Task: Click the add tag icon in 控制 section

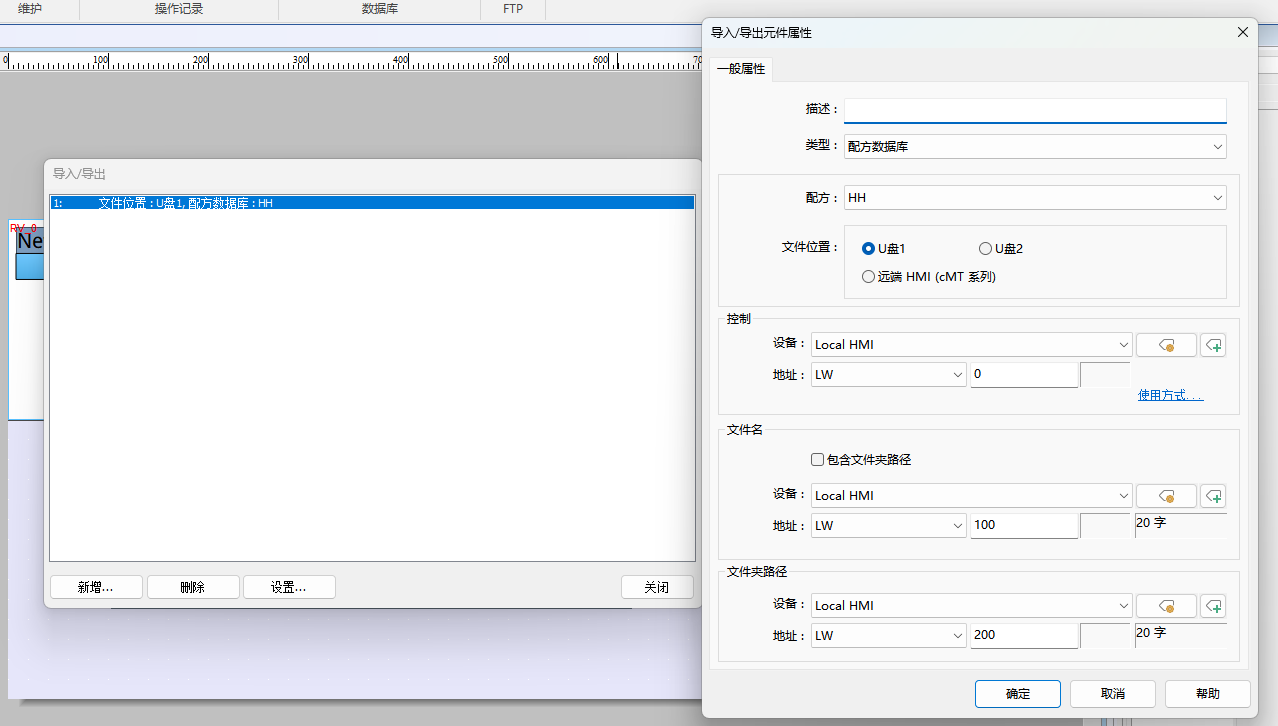Action: pyautogui.click(x=1213, y=345)
